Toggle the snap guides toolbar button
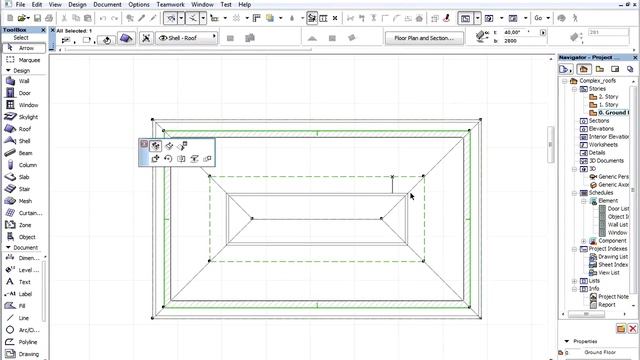This screenshot has height=360, width=640. point(192,18)
